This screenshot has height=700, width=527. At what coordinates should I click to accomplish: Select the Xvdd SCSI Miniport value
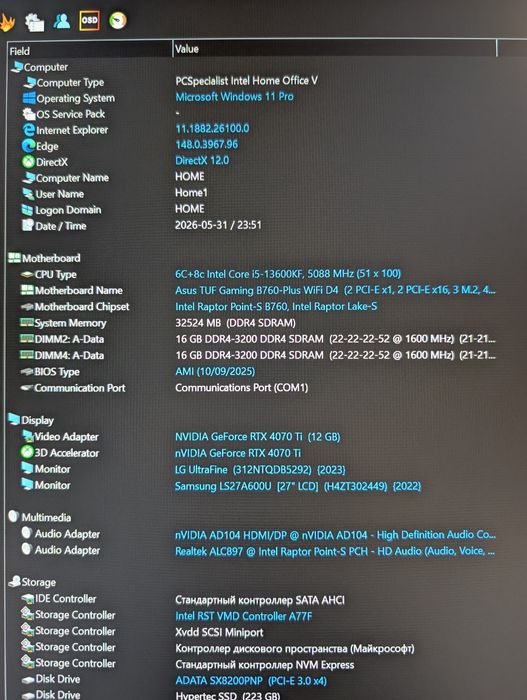point(219,632)
